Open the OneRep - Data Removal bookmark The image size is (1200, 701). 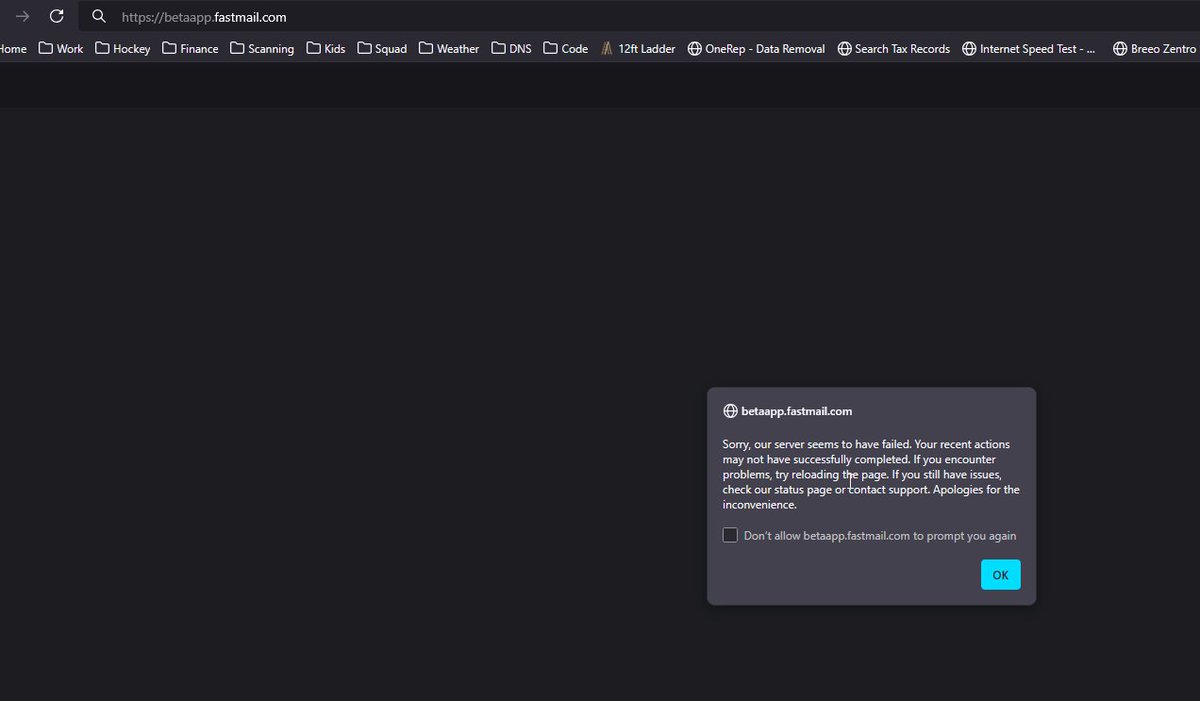coord(756,48)
